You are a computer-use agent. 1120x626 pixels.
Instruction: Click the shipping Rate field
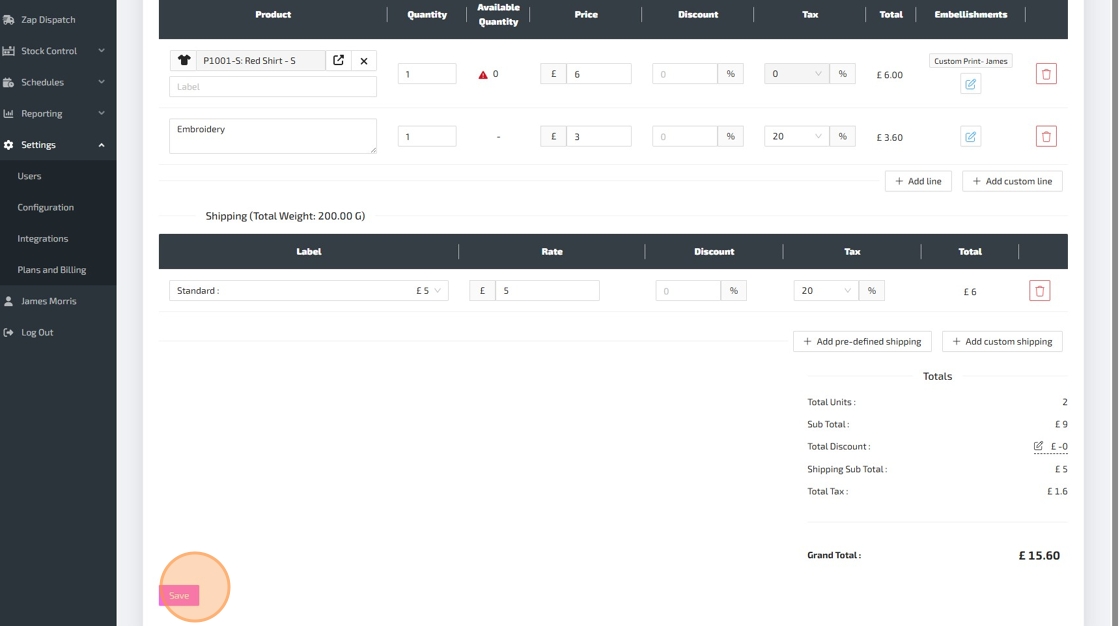tap(547, 291)
